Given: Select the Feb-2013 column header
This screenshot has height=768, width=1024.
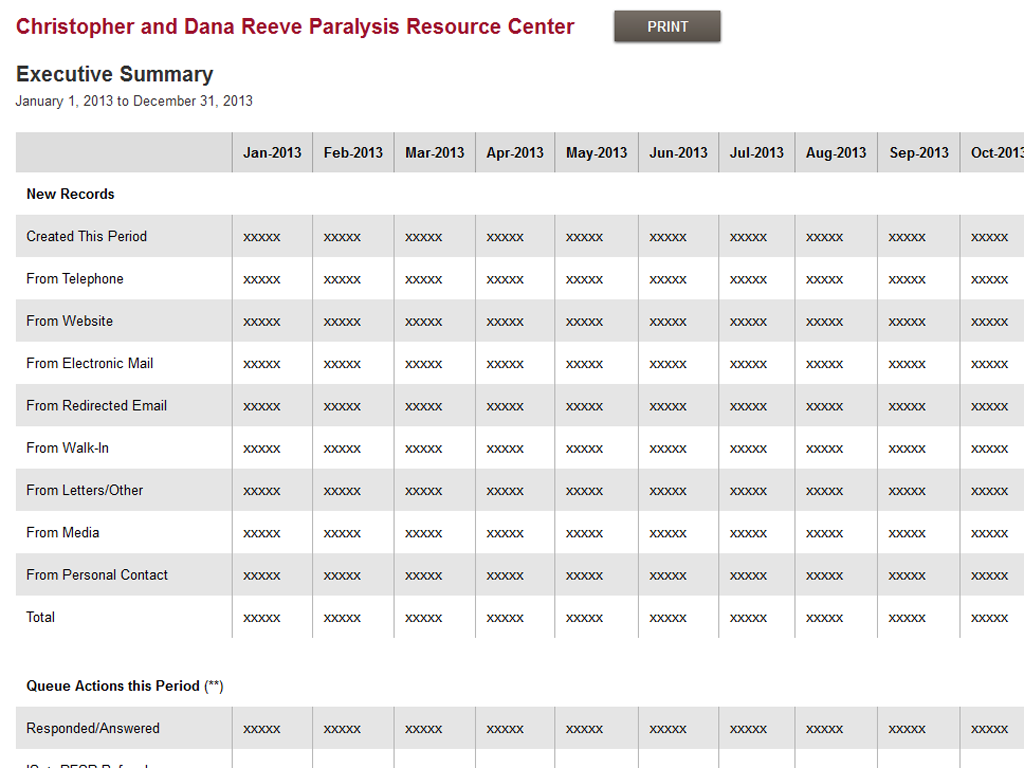Looking at the screenshot, I should coord(352,152).
